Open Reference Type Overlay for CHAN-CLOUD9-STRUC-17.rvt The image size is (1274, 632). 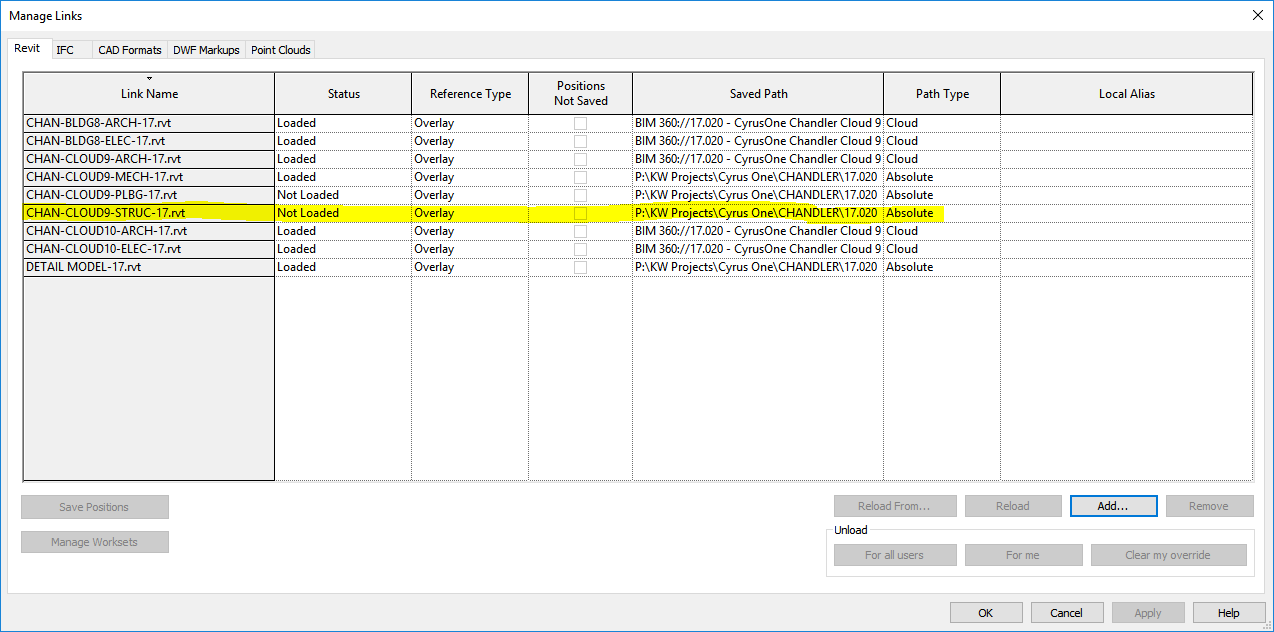coord(470,213)
